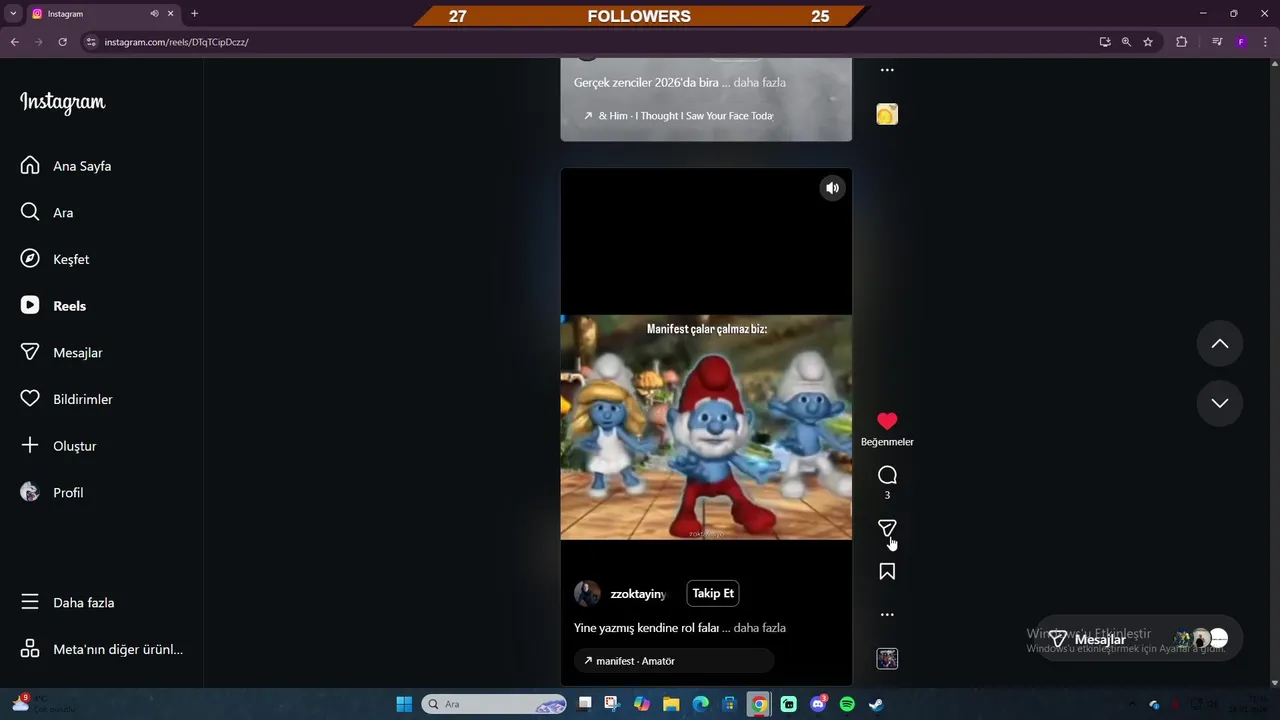Click the address bar URL

click(x=176, y=42)
